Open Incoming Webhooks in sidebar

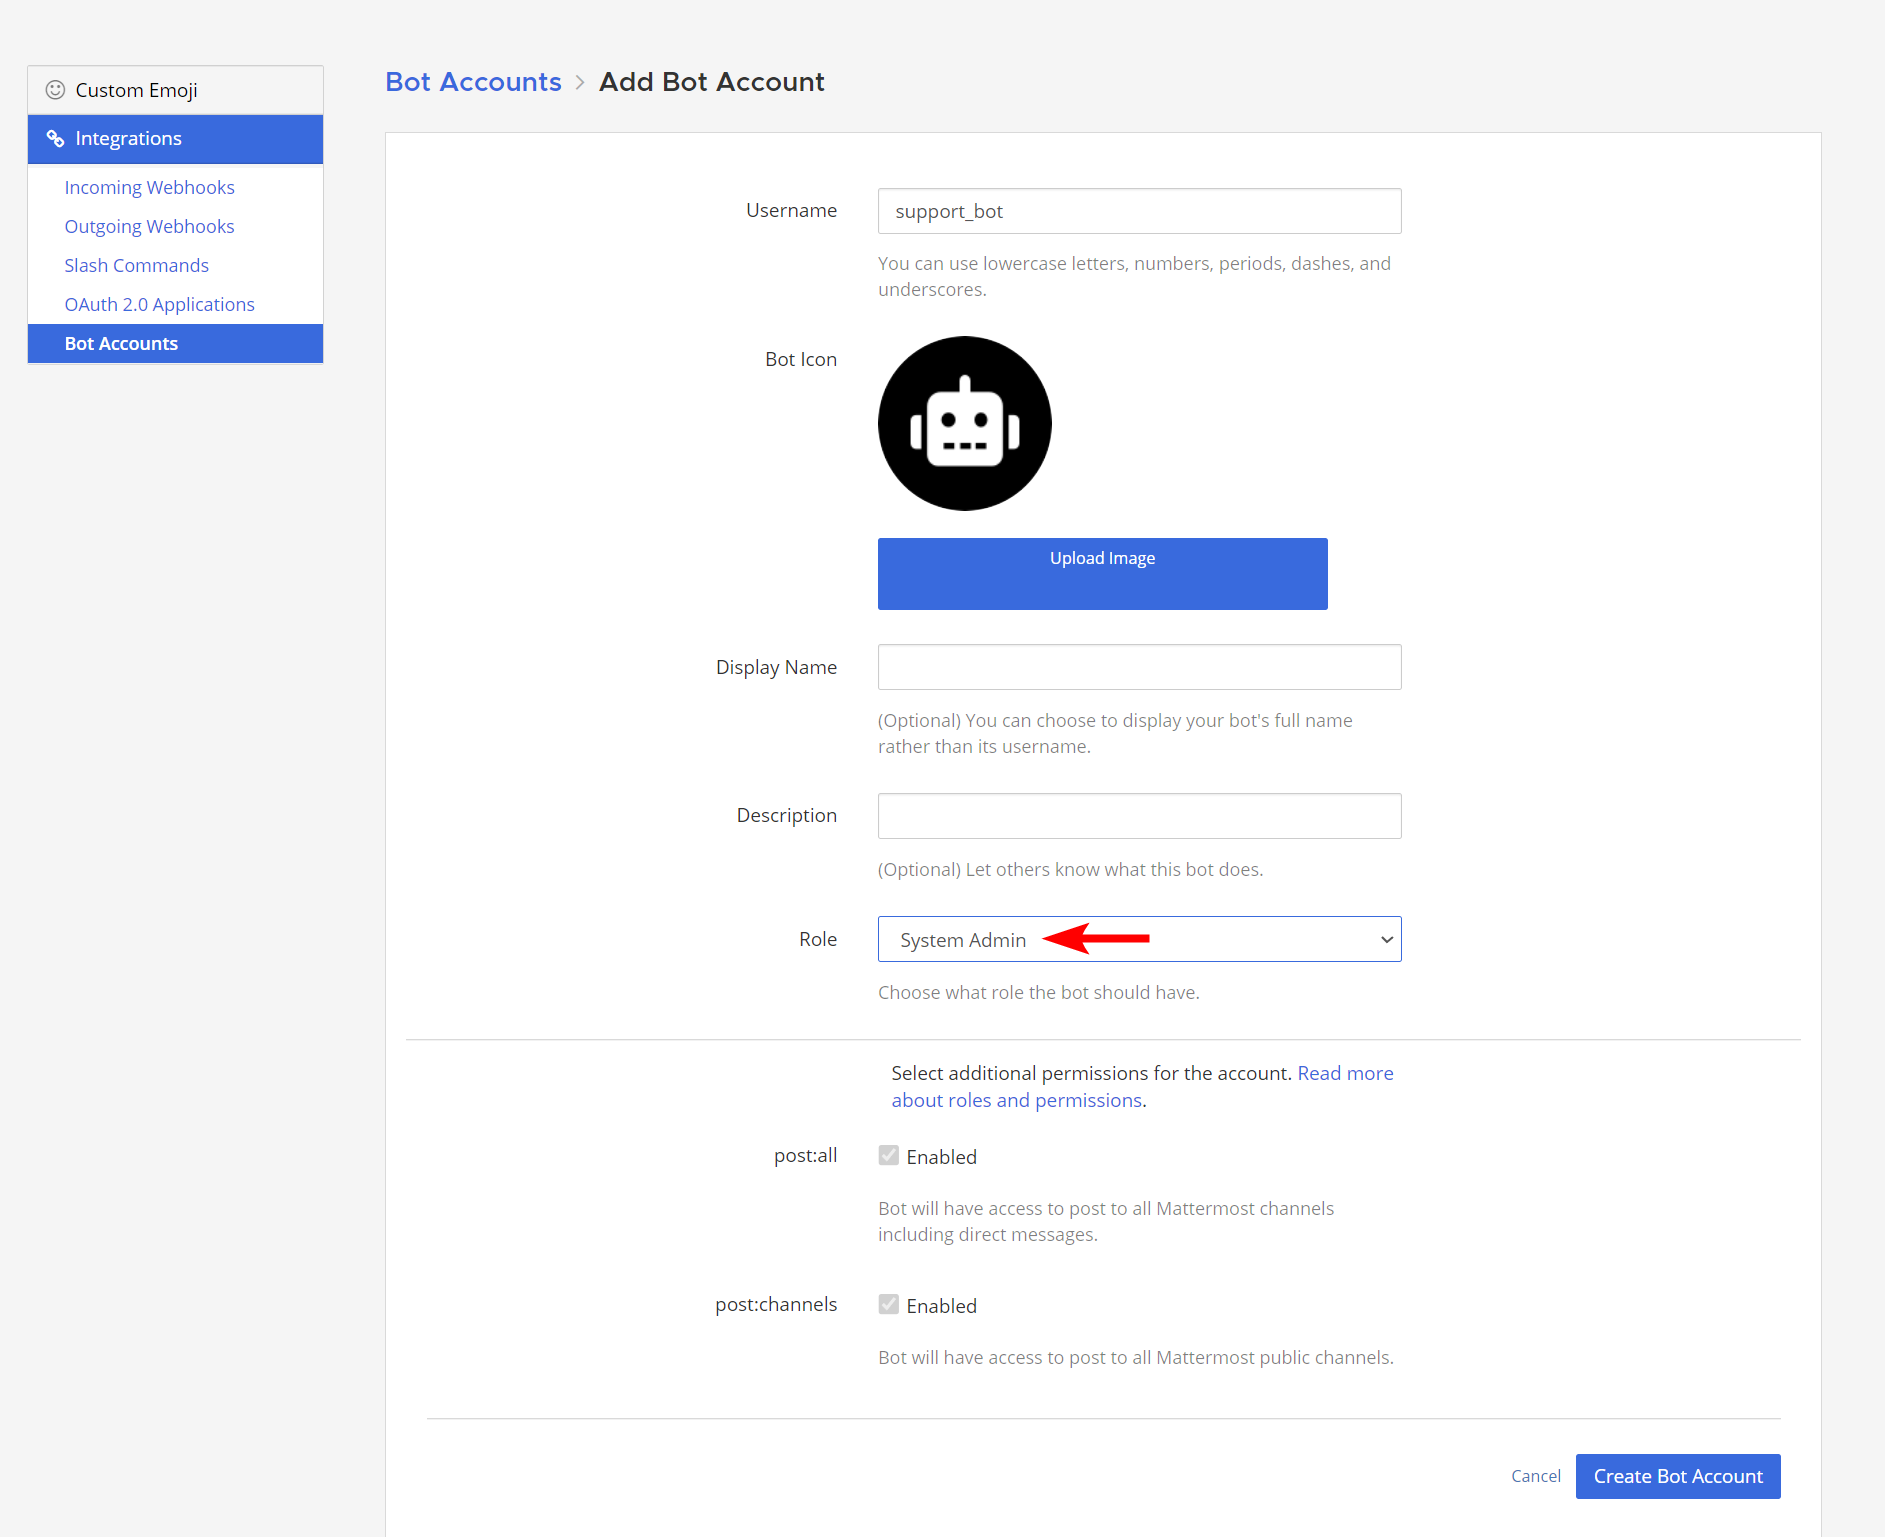[x=149, y=187]
